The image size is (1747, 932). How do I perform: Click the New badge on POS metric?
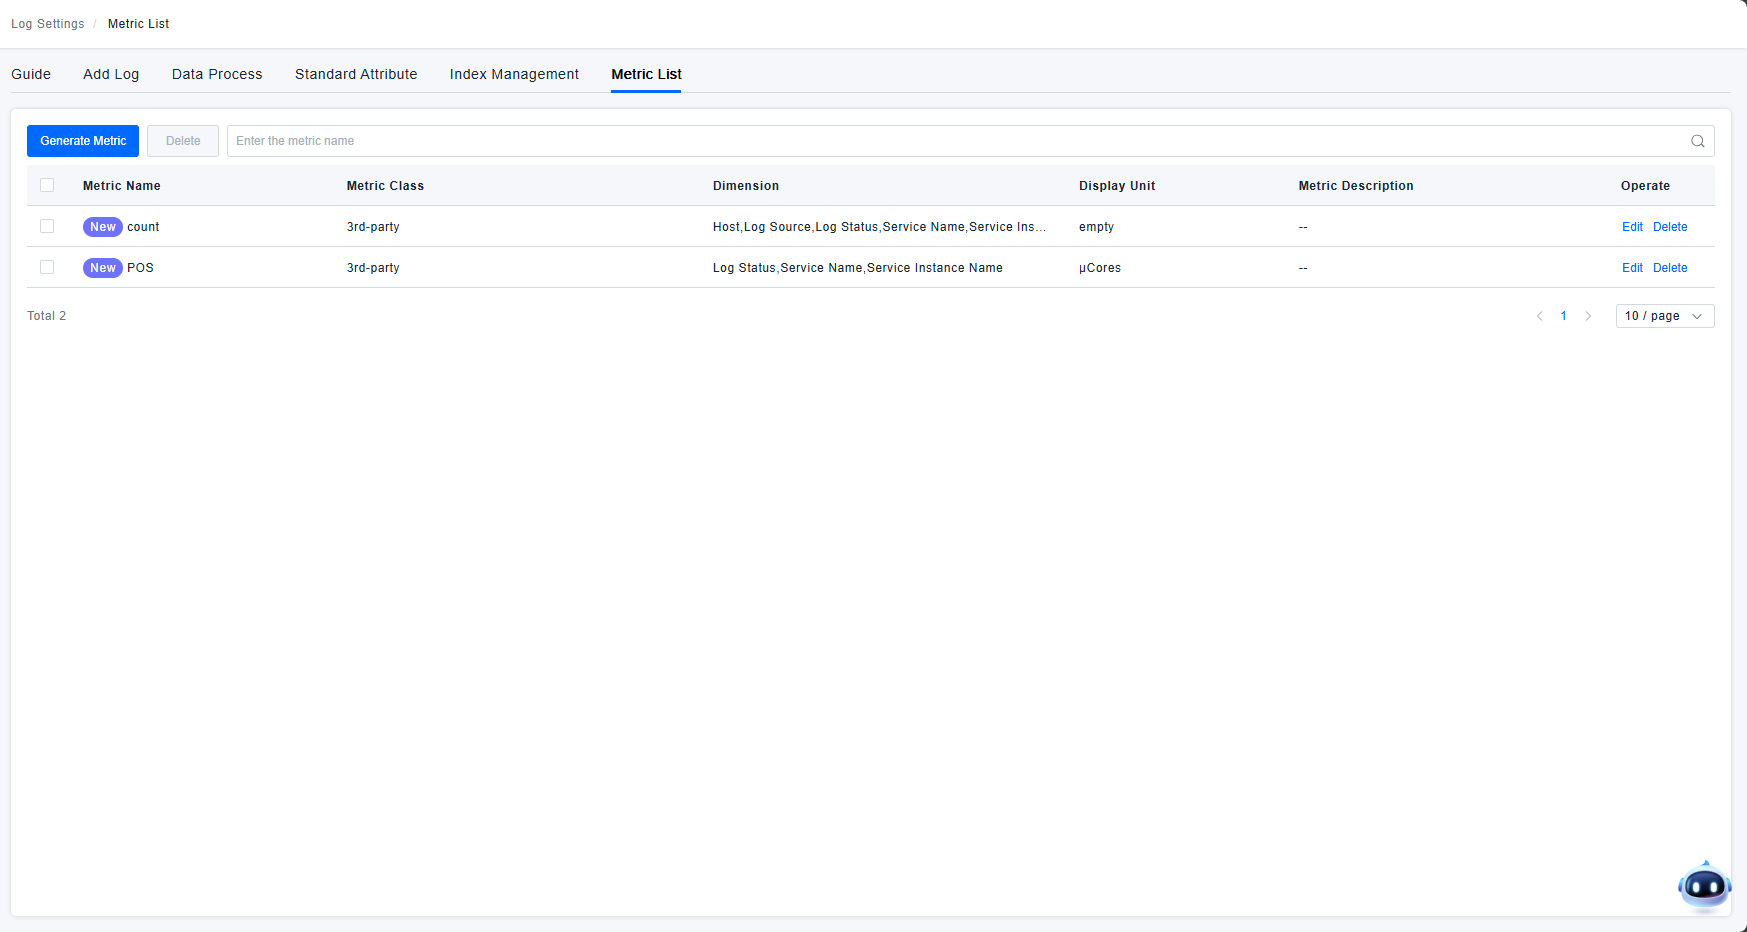[x=102, y=268]
